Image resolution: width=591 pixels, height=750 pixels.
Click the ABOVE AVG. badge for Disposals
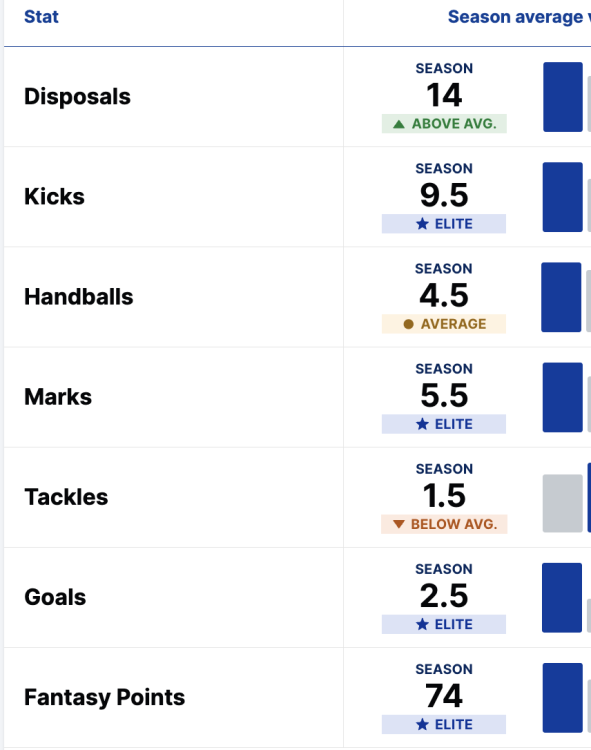click(444, 124)
